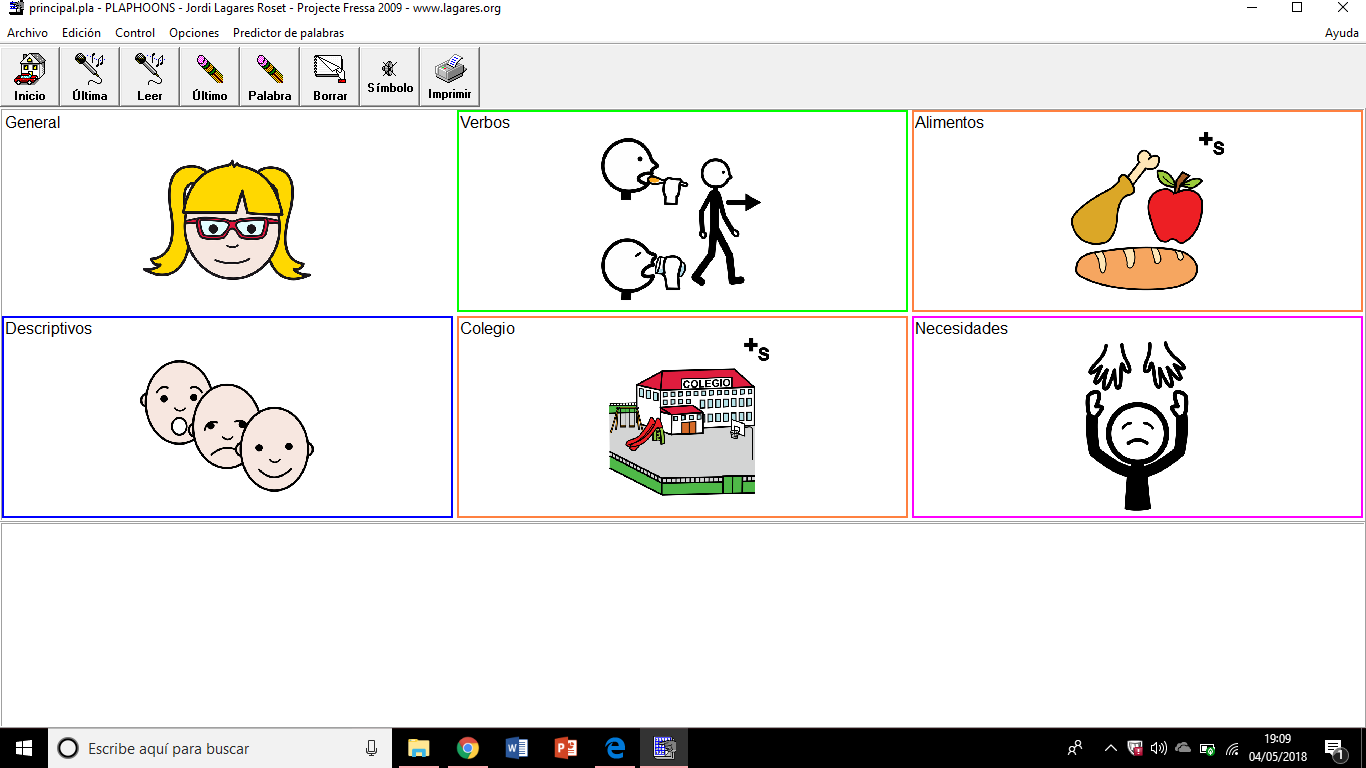The height and width of the screenshot is (768, 1366).
Task: Click the volume speaker tray icon
Action: (x=1159, y=748)
